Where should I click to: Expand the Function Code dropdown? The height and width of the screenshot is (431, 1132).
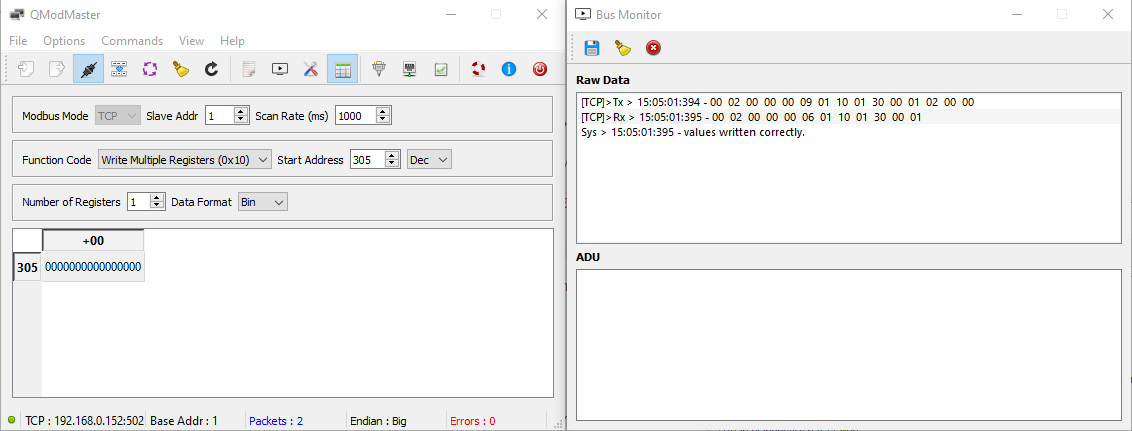click(185, 160)
